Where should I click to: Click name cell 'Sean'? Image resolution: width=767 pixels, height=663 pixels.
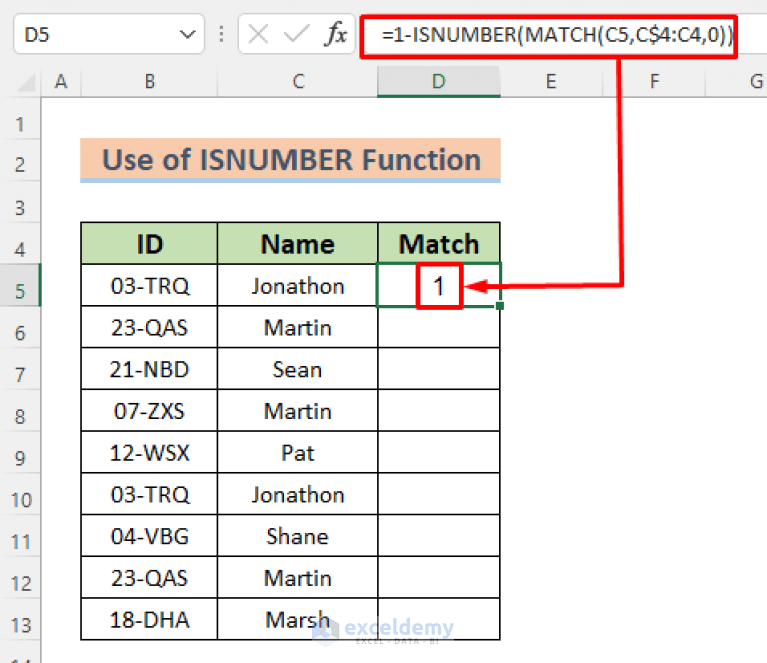tap(298, 369)
